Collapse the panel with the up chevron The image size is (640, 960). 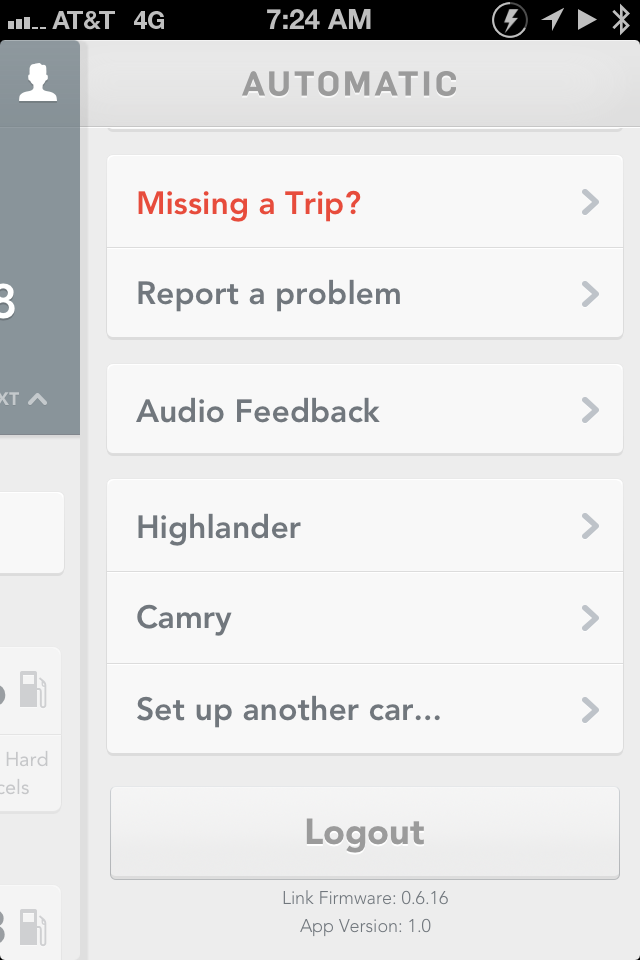(37, 399)
